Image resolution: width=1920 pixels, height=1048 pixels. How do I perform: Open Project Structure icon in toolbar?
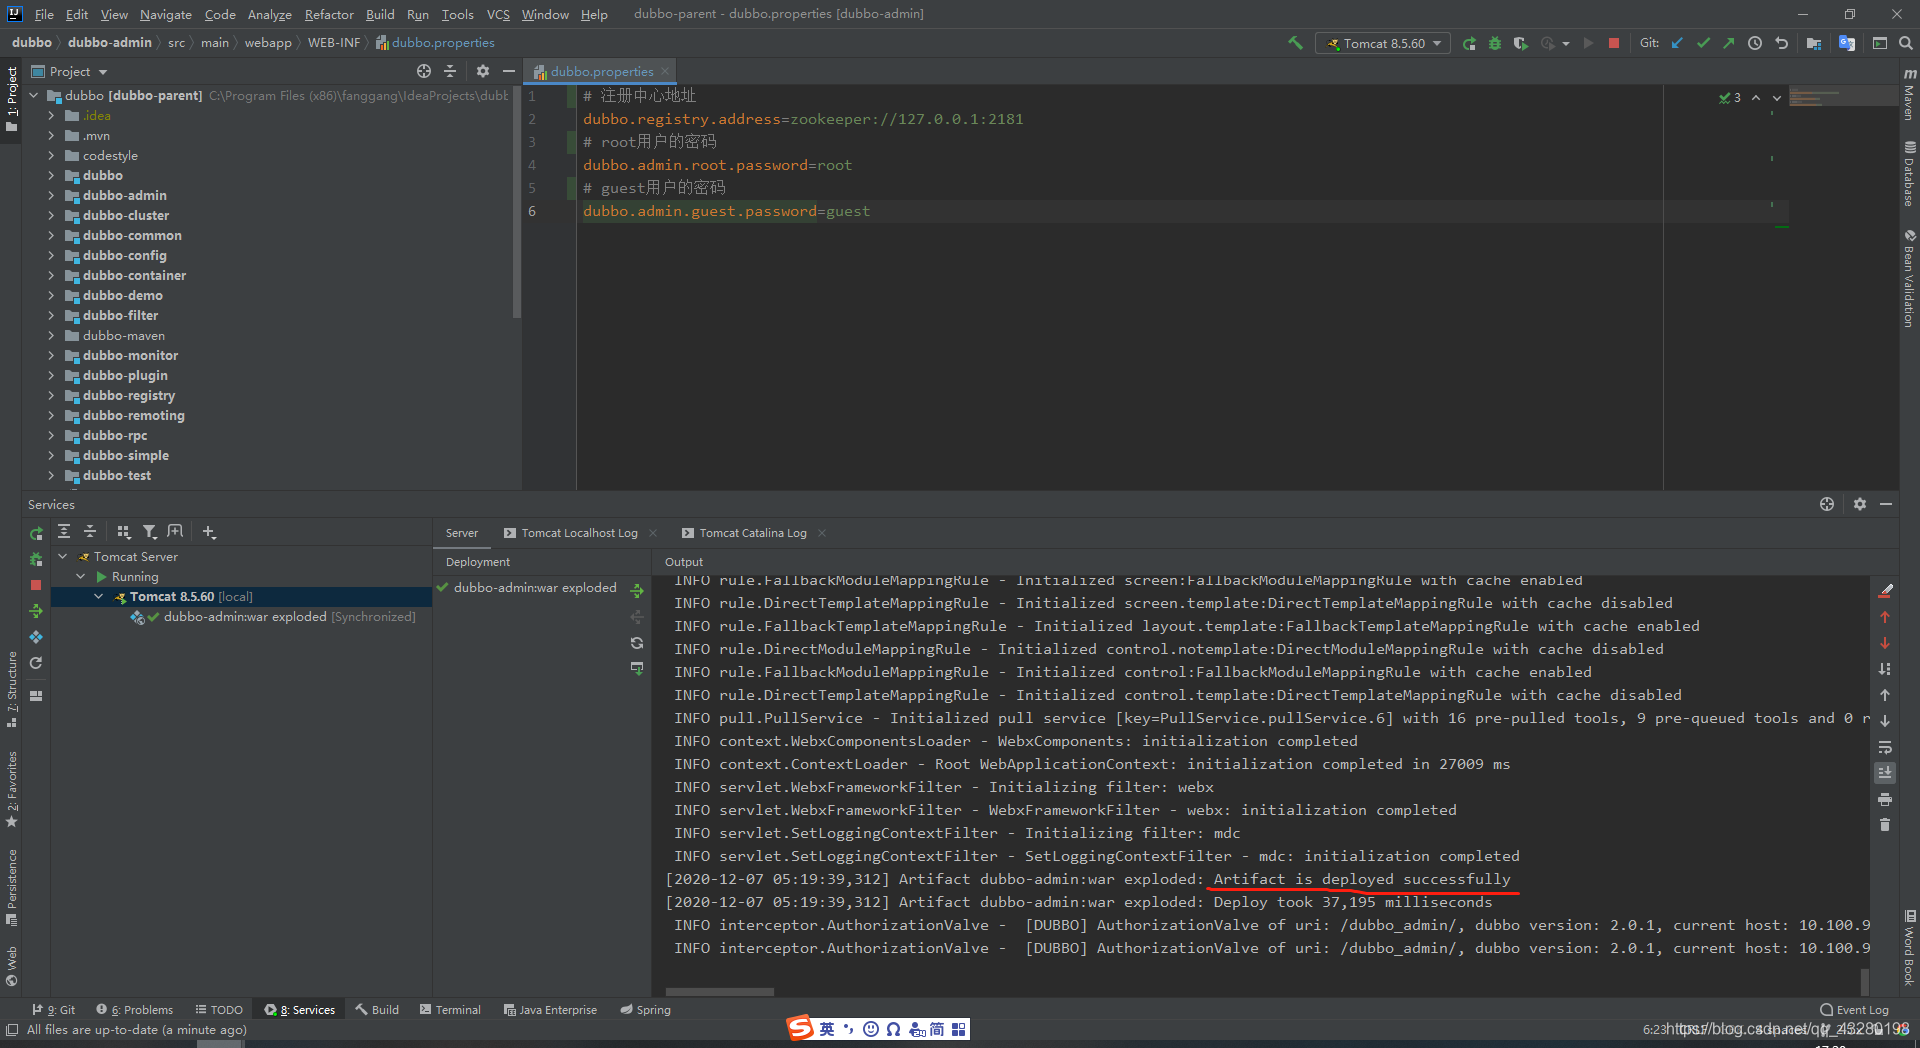pos(1814,43)
